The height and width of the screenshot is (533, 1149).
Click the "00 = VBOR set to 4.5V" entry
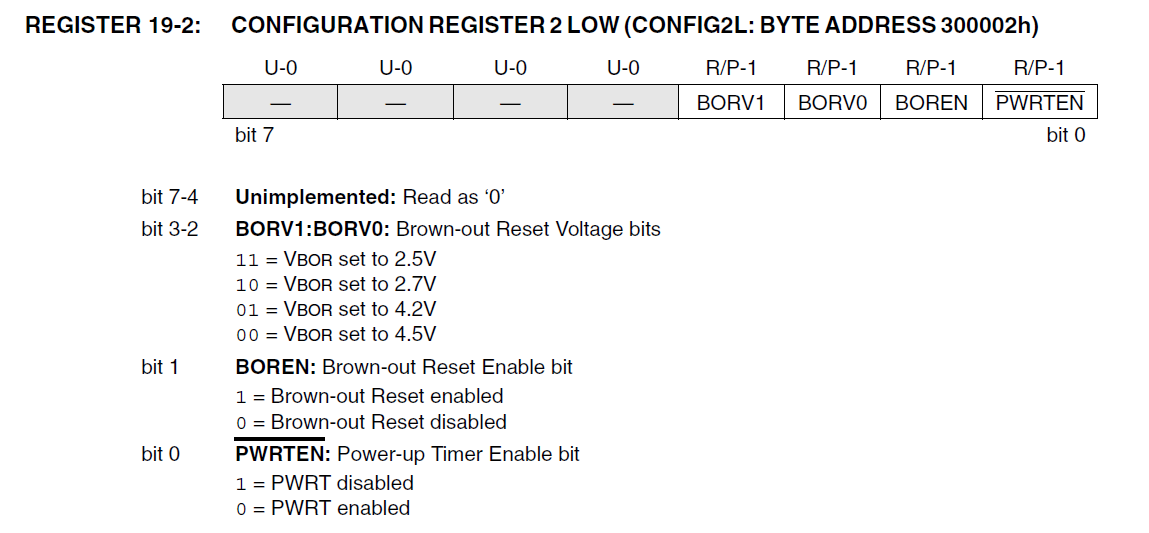[x=336, y=334]
